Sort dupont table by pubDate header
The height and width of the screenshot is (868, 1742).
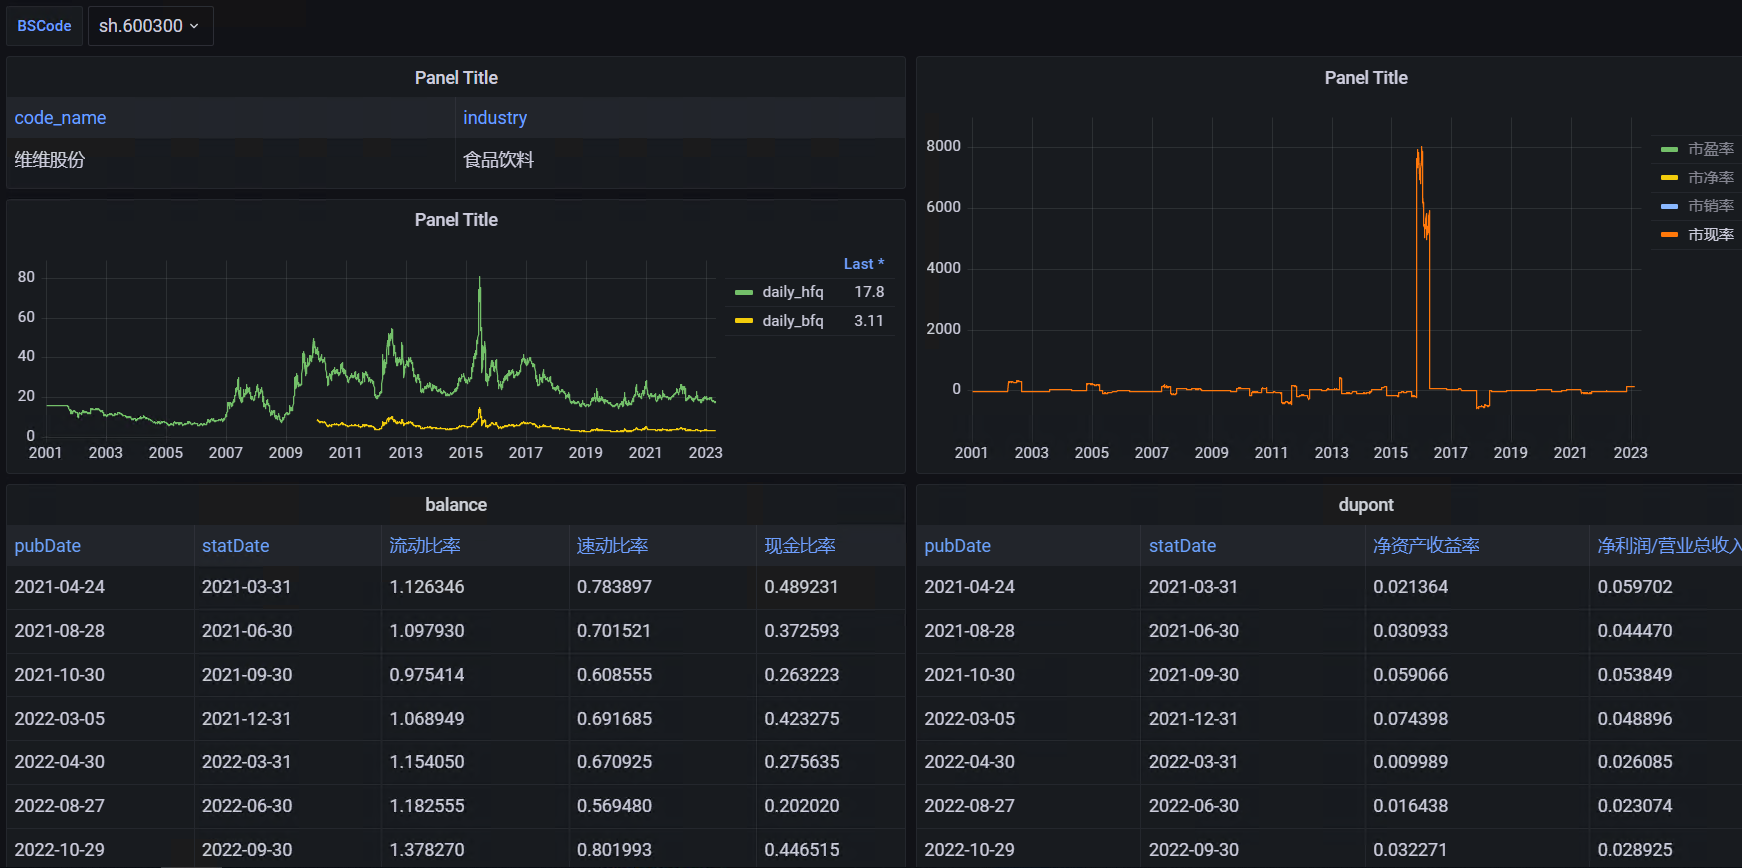pyautogui.click(x=958, y=546)
